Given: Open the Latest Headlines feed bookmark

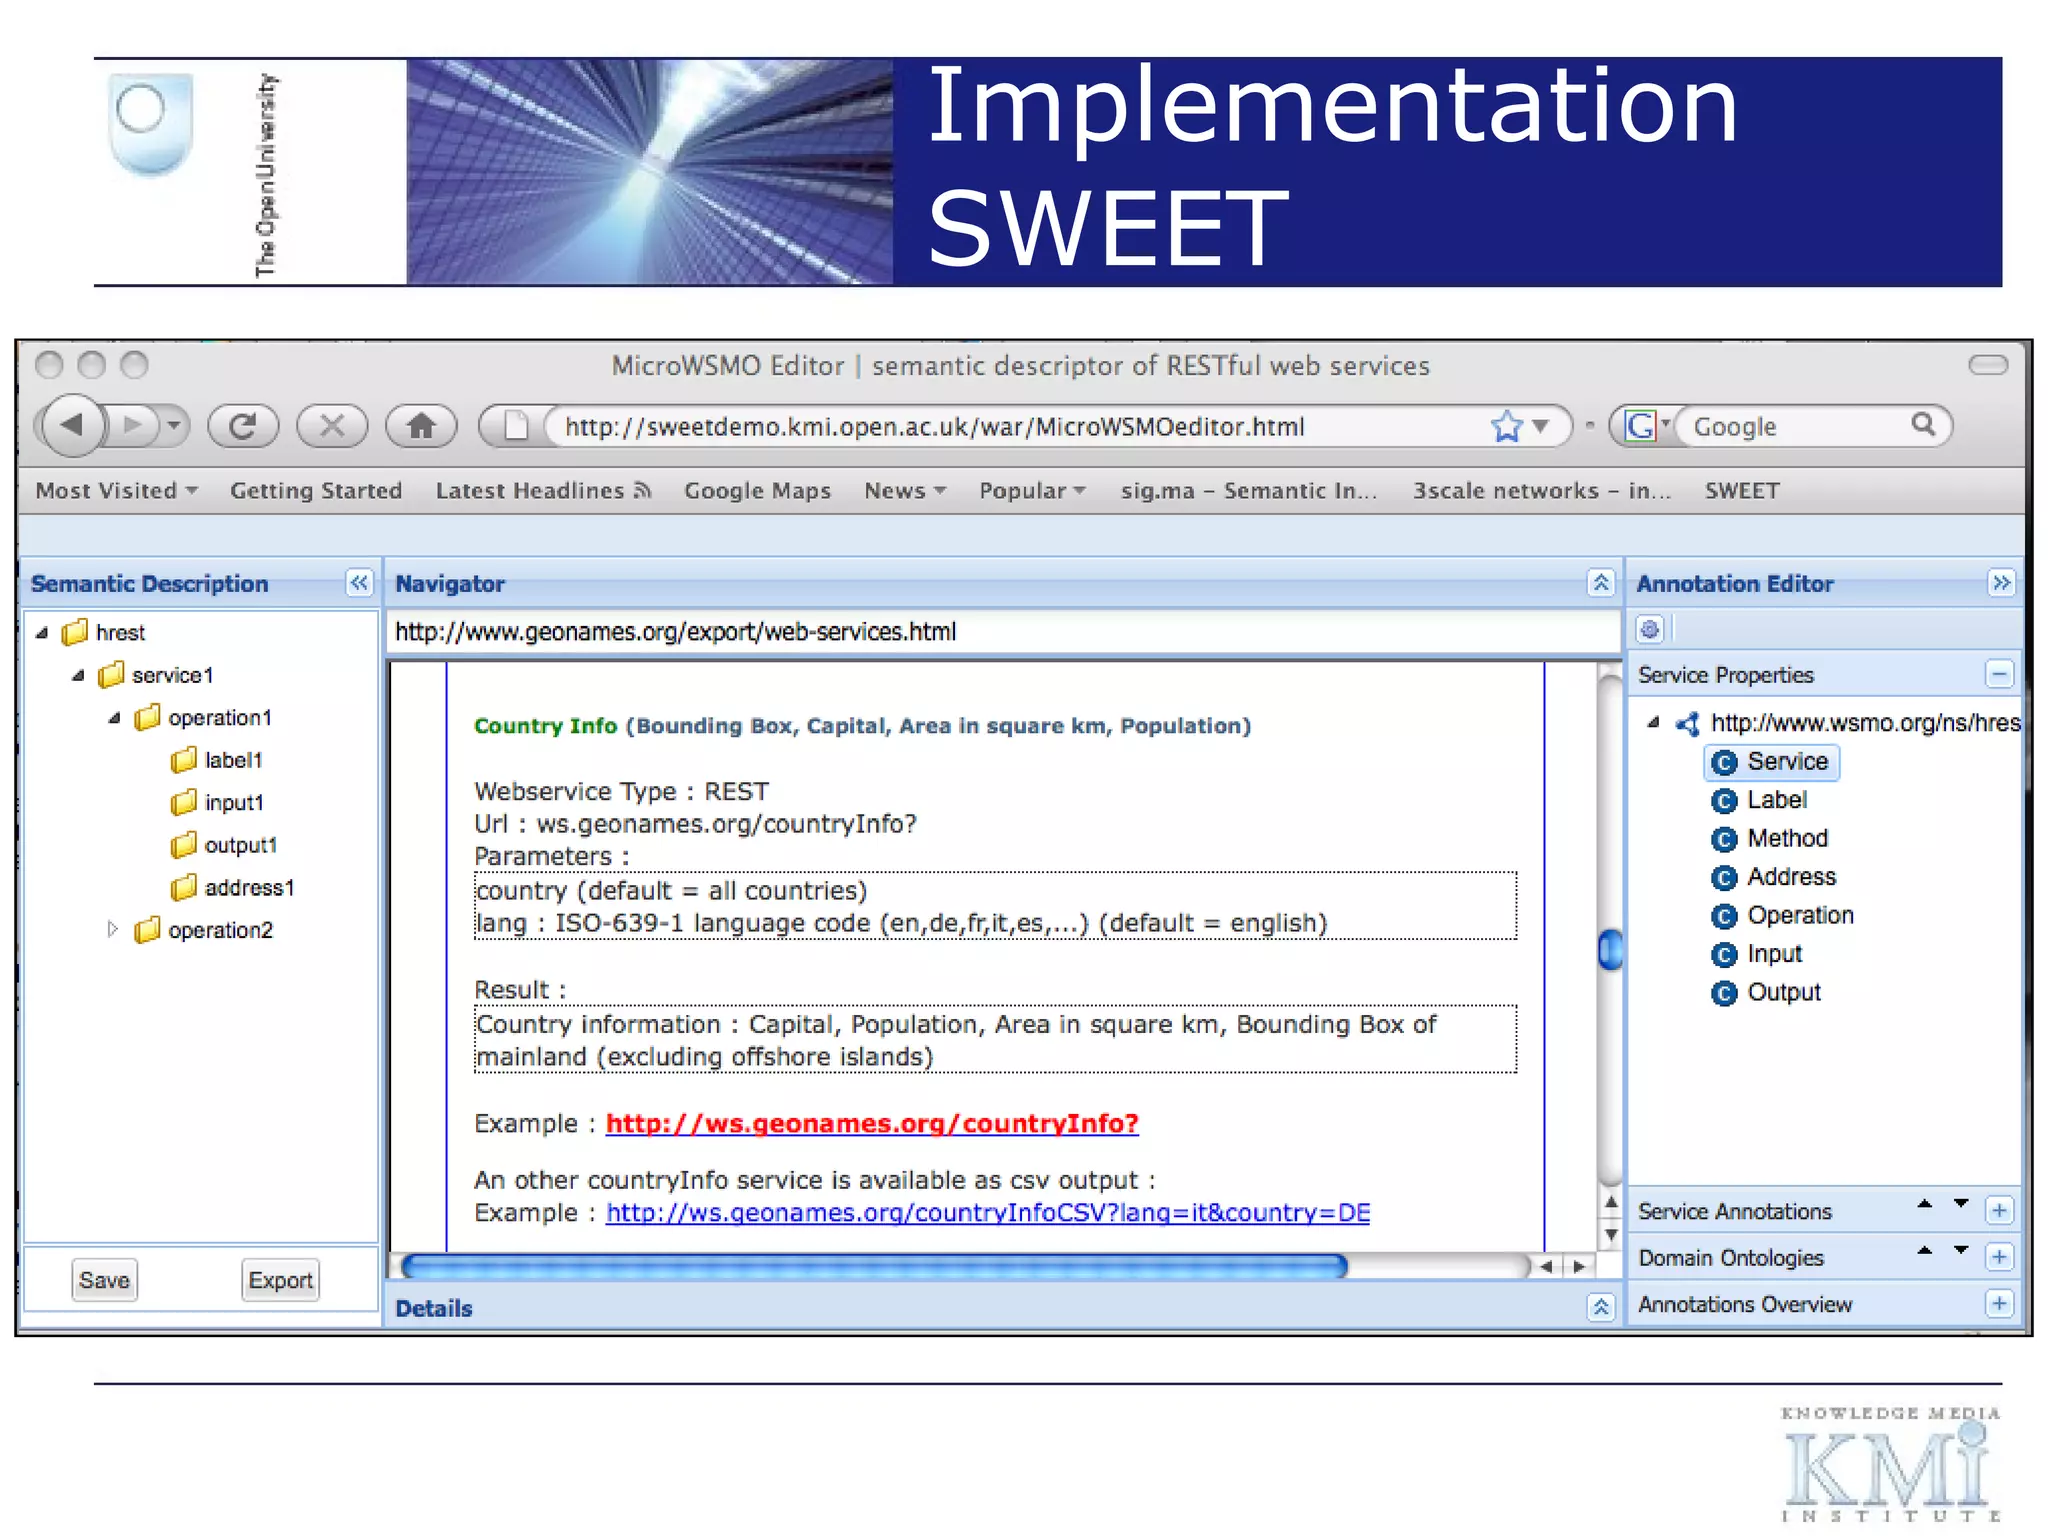Looking at the screenshot, I should [543, 491].
